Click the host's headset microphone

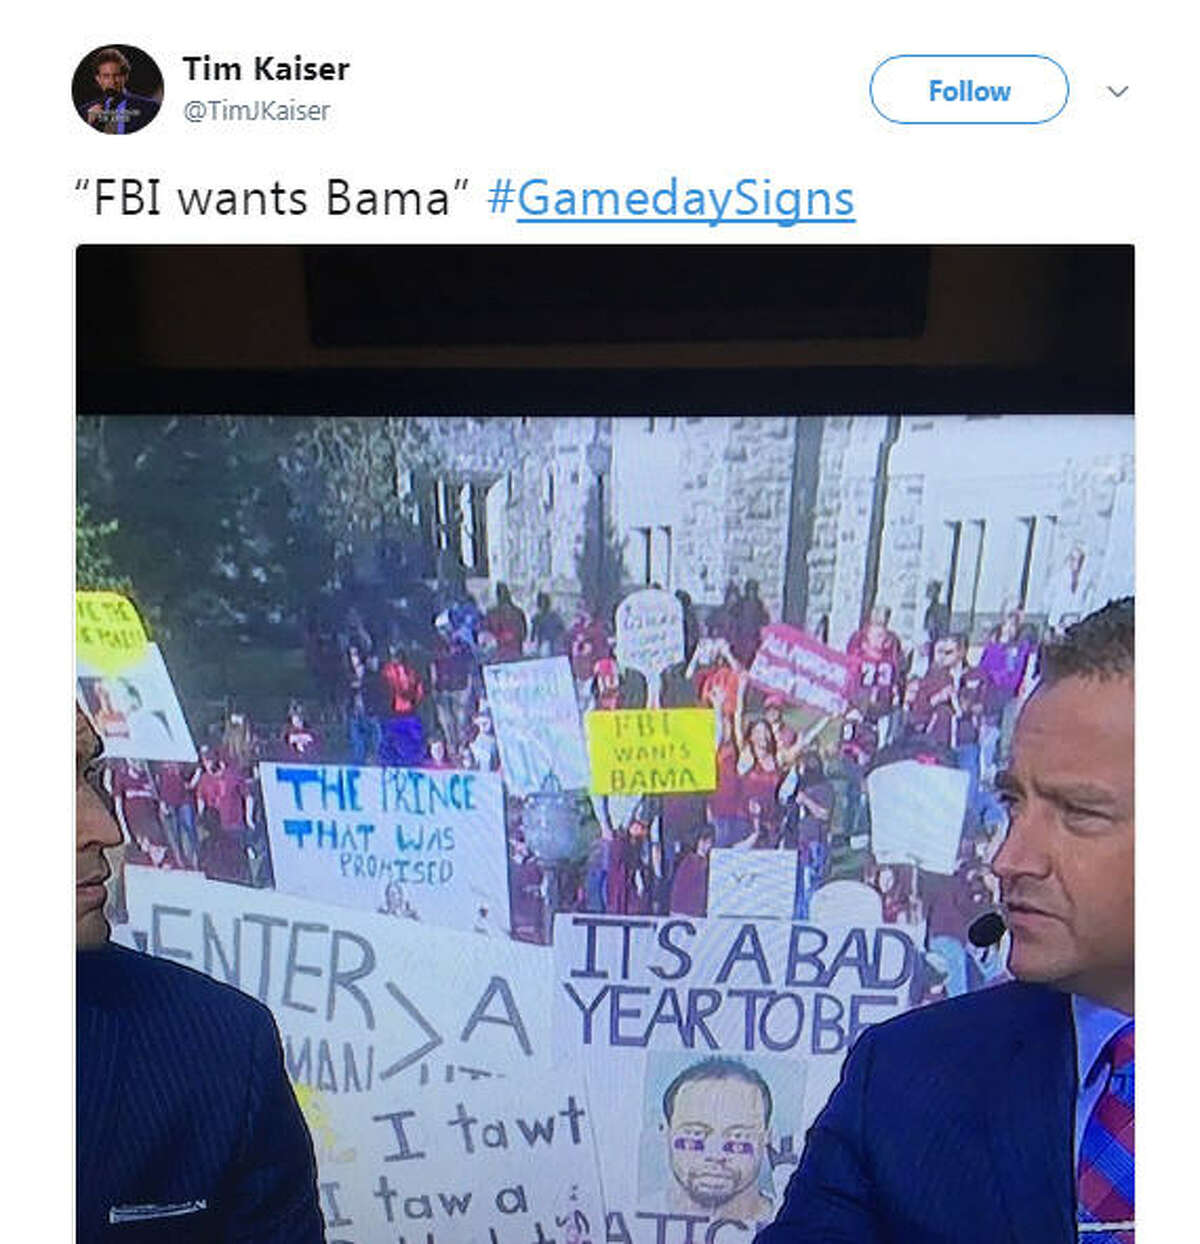pos(986,927)
